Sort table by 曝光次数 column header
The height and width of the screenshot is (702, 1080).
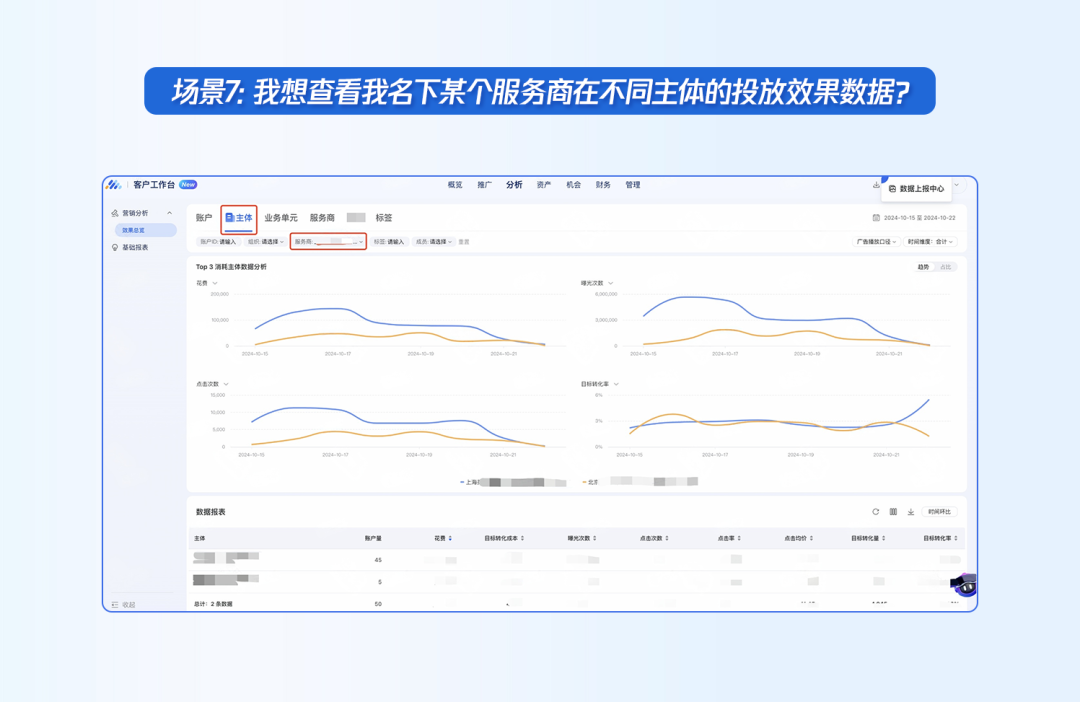[x=582, y=539]
